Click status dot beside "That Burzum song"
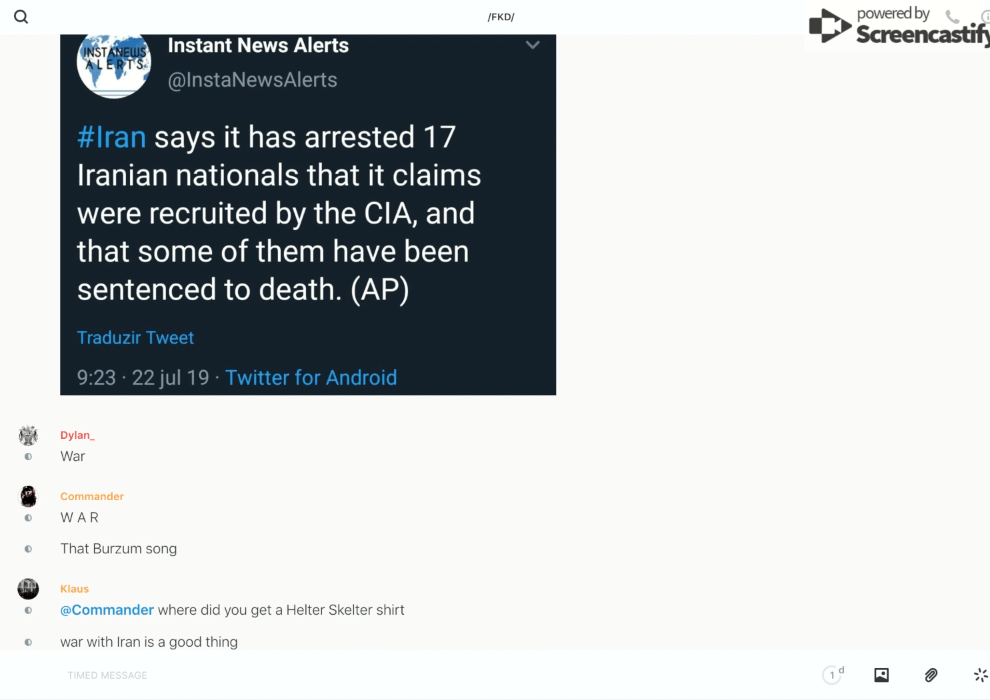Viewport: 990px width, 700px height. coord(28,549)
